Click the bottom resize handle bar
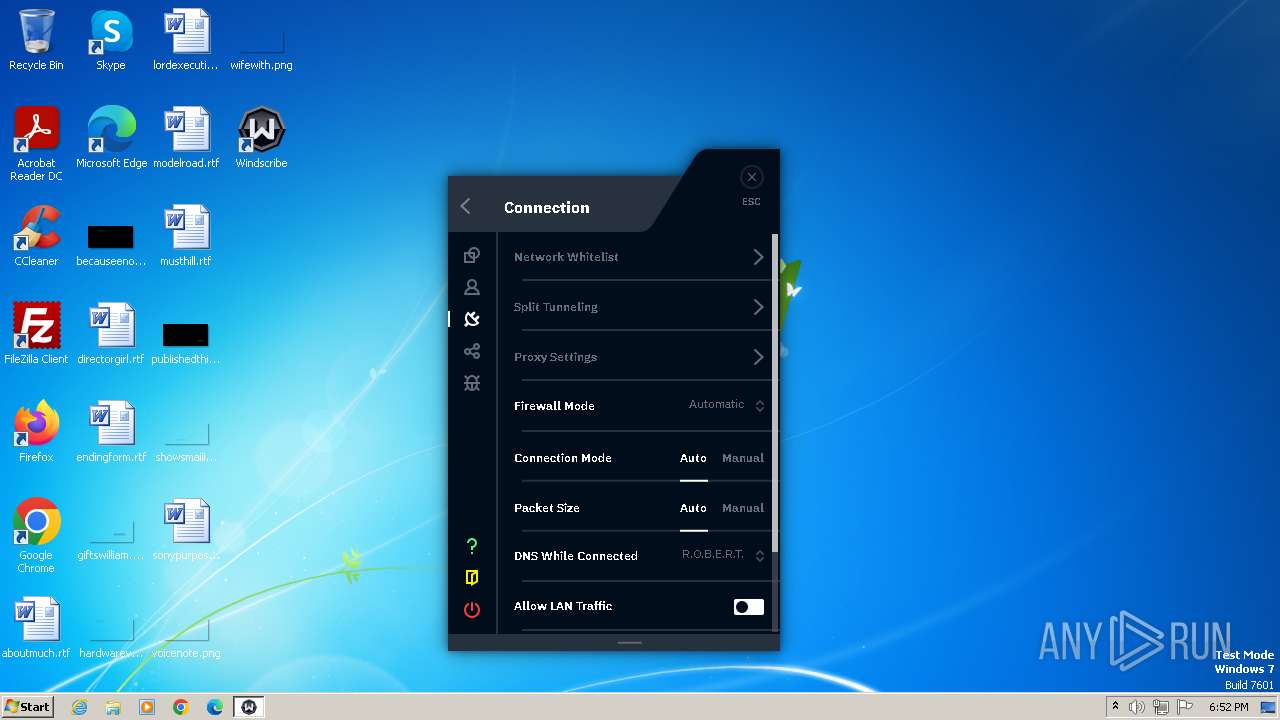The image size is (1280, 720). click(x=630, y=643)
